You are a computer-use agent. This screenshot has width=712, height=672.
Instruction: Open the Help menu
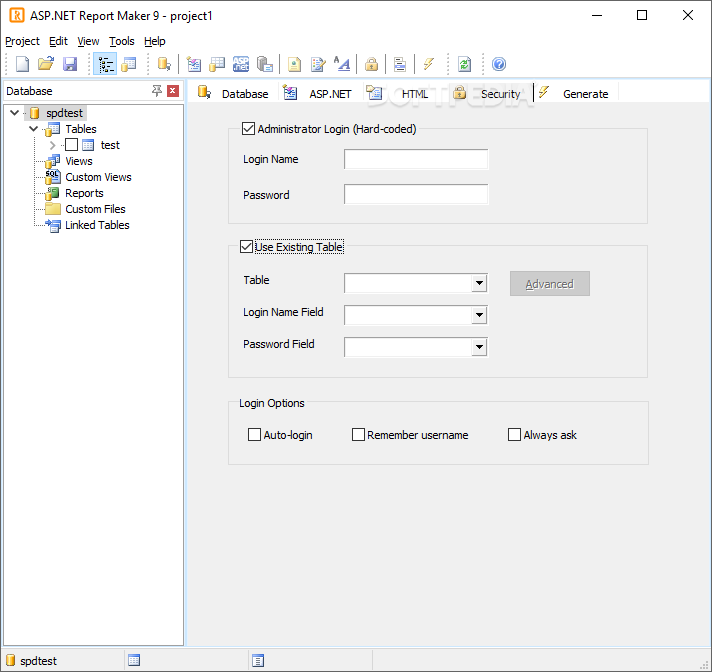coord(154,41)
